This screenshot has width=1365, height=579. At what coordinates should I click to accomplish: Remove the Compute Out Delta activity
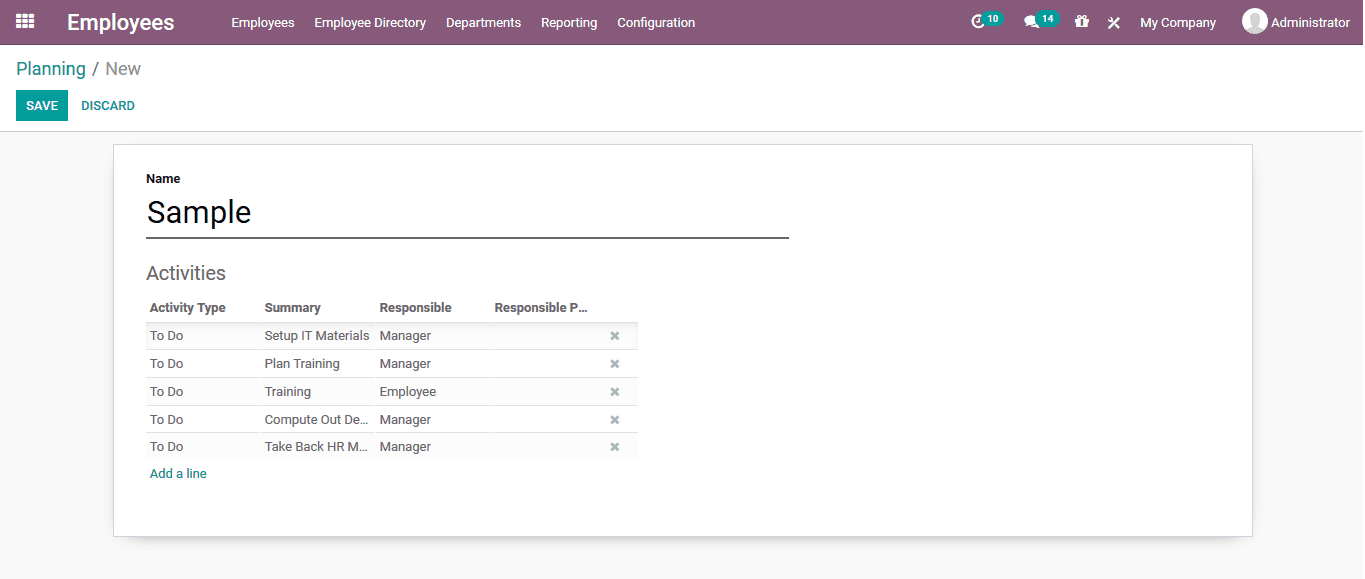point(614,419)
